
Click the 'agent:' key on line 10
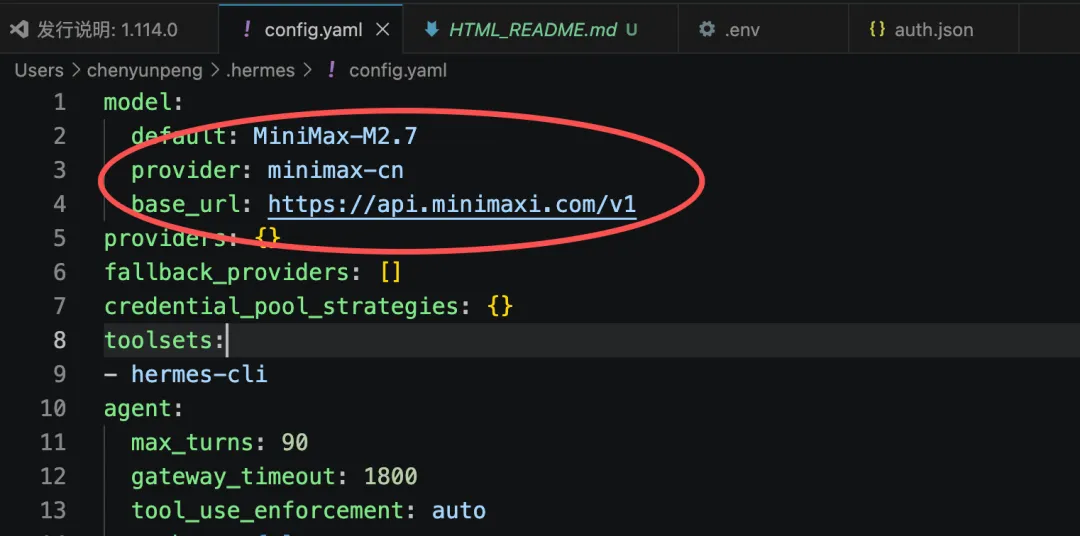pos(144,409)
